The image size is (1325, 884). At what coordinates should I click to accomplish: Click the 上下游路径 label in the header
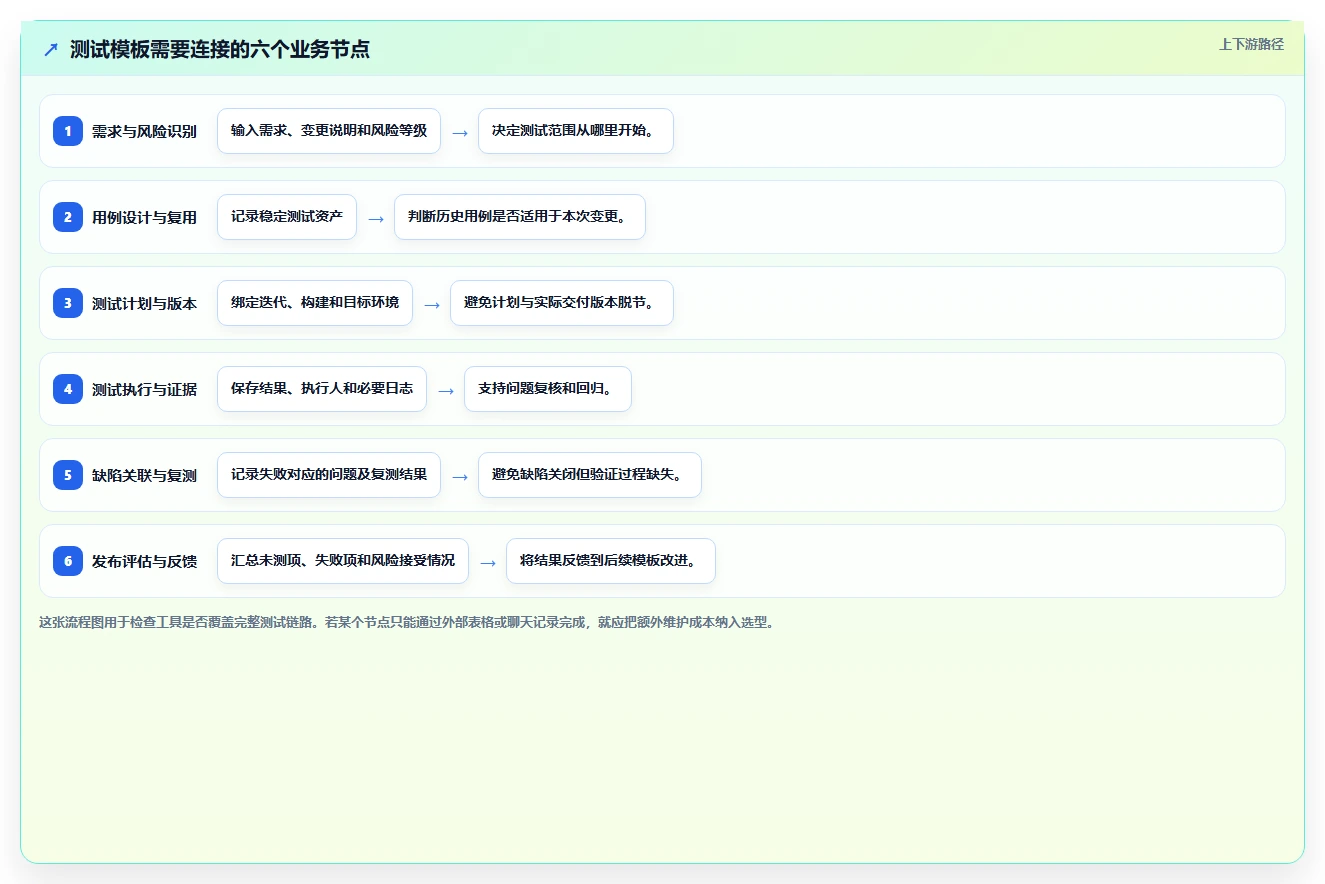pyautogui.click(x=1251, y=44)
